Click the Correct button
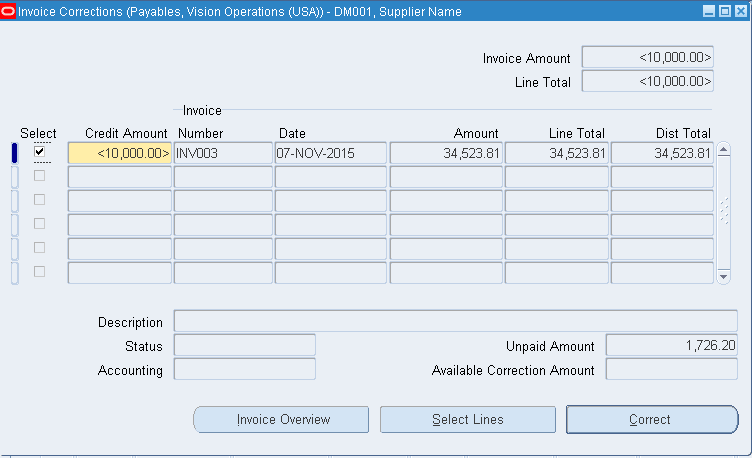752x458 pixels. pyautogui.click(x=651, y=420)
